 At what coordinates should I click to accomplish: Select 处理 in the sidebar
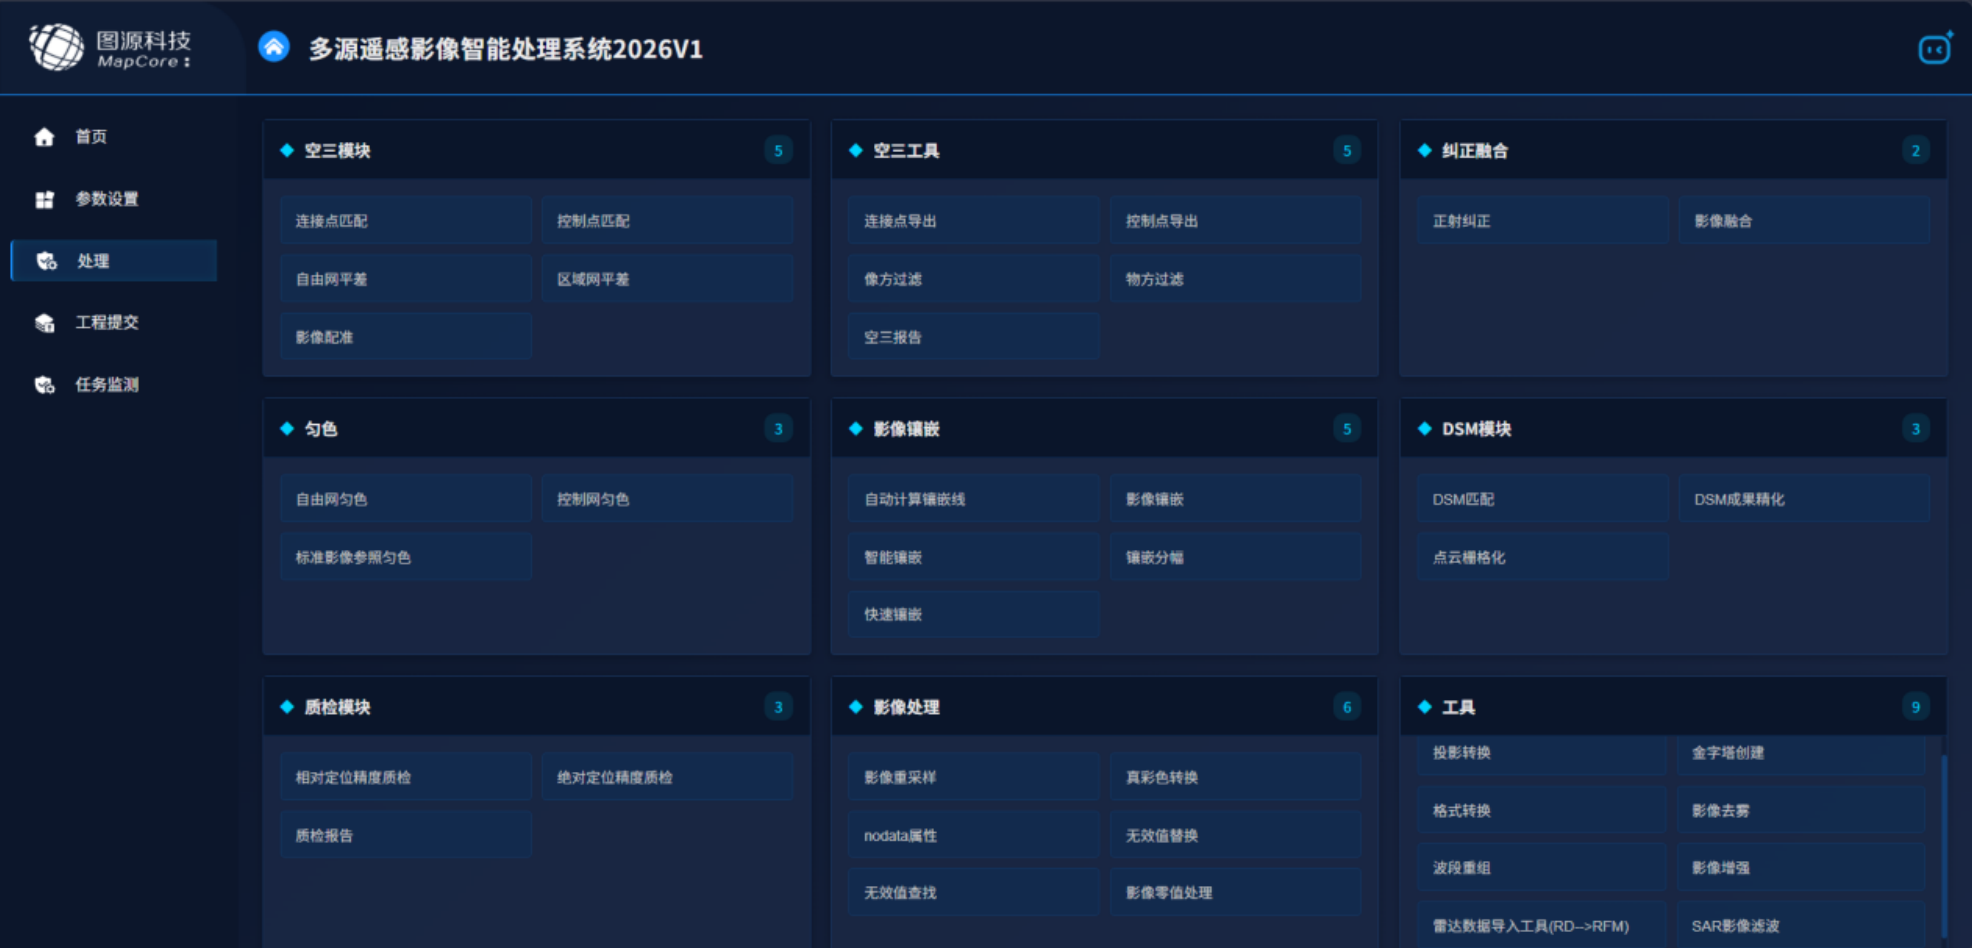(114, 261)
